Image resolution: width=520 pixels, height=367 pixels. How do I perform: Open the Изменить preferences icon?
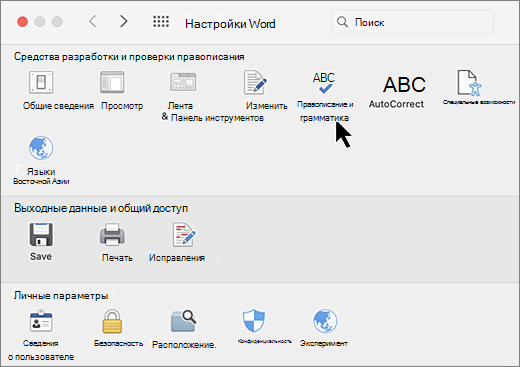[256, 82]
